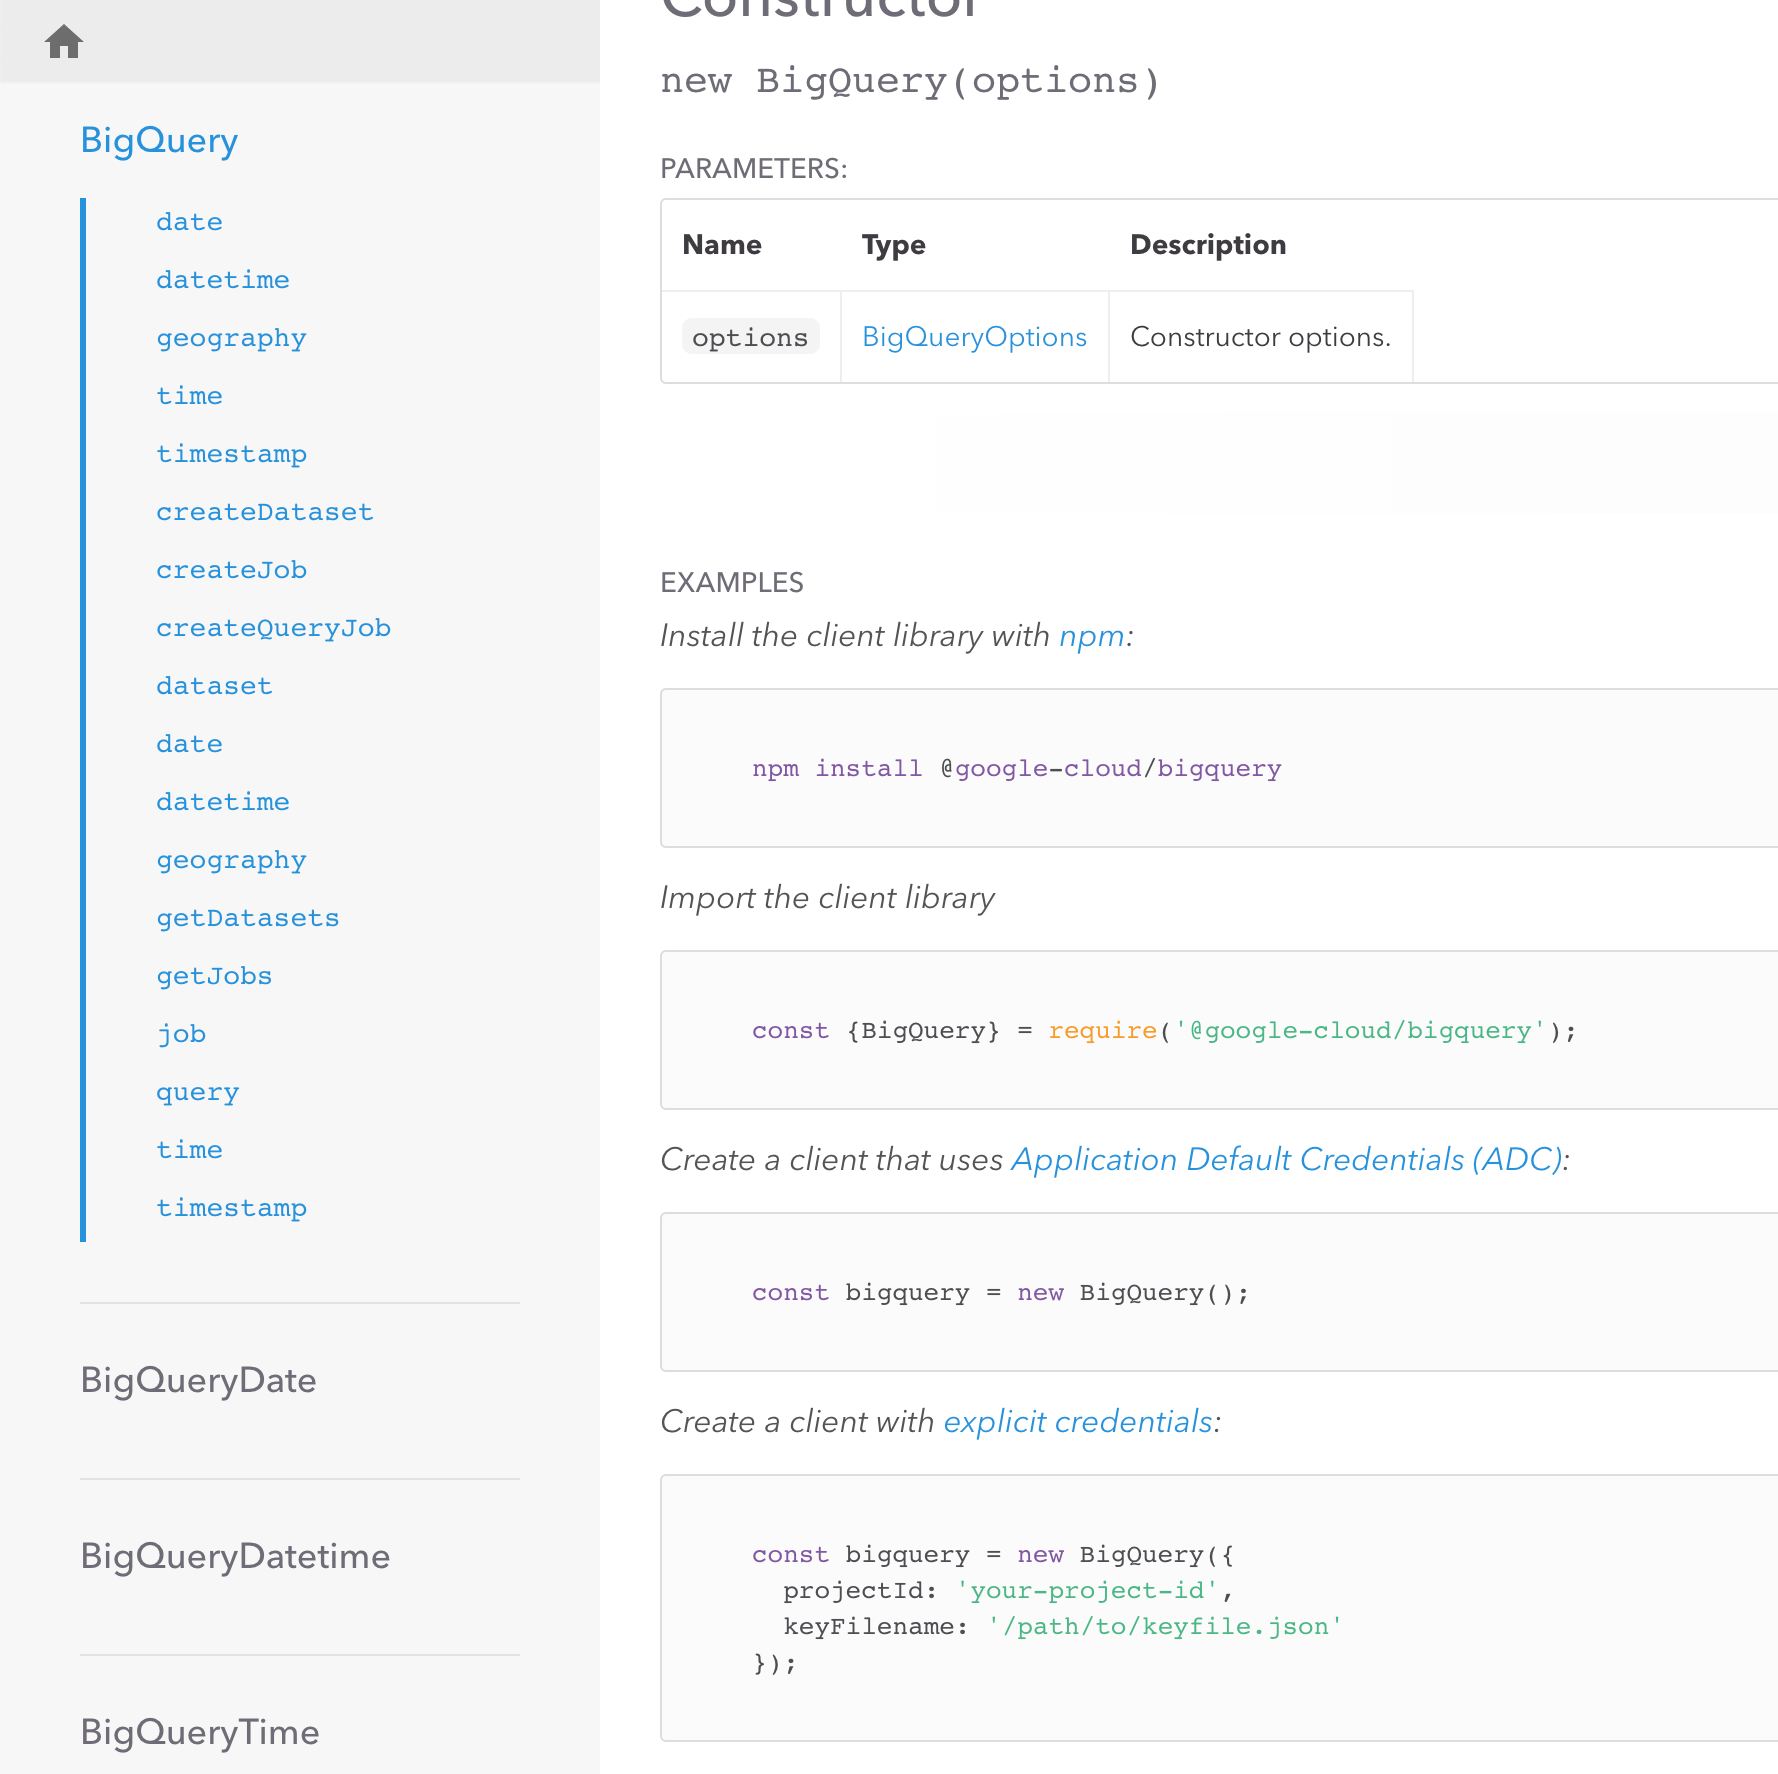Click the EXAMPLES heading
The height and width of the screenshot is (1774, 1778).
(x=732, y=583)
